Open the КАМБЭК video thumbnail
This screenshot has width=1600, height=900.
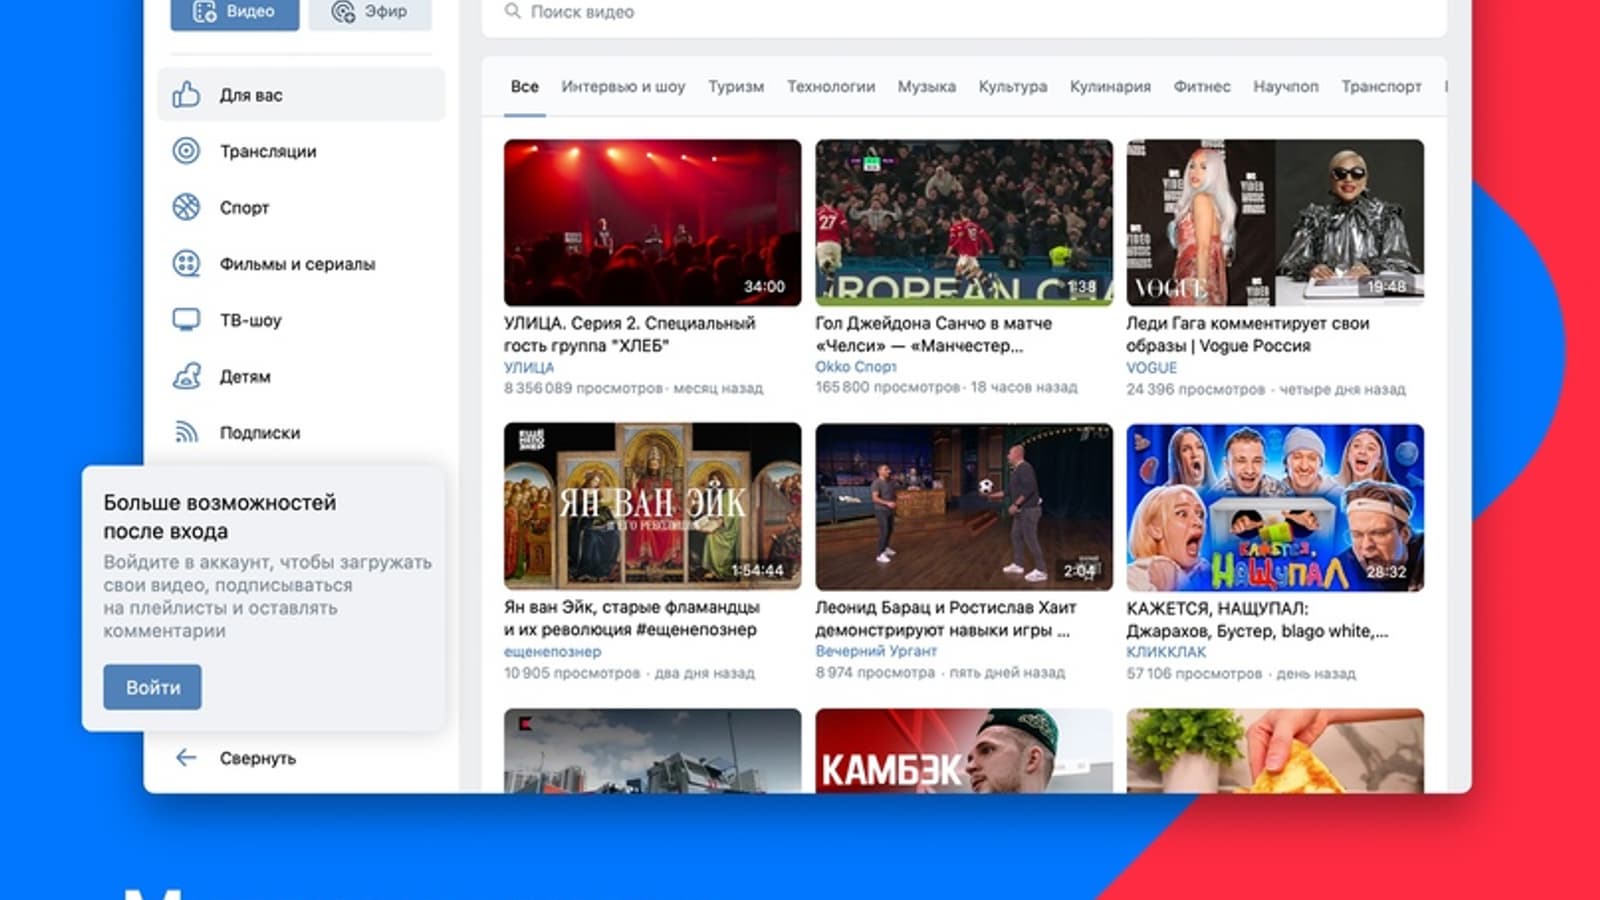(x=964, y=751)
